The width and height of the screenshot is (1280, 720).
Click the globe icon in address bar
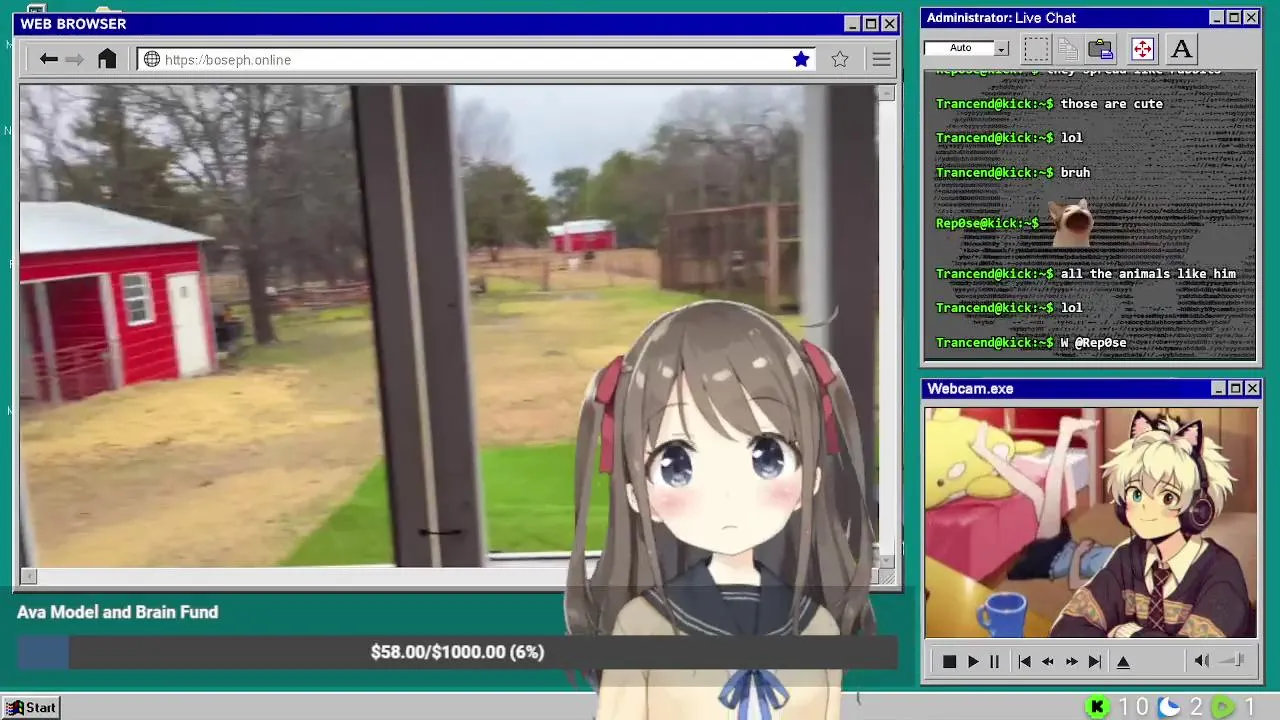pyautogui.click(x=152, y=60)
